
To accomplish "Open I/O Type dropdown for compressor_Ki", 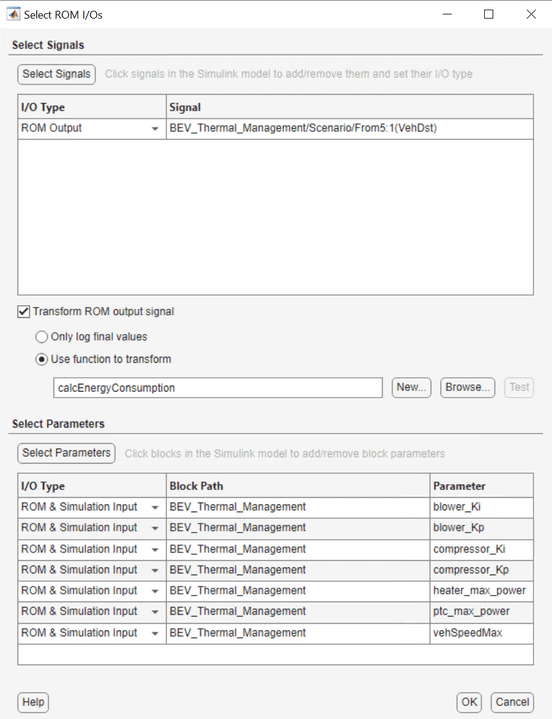I will tap(155, 549).
